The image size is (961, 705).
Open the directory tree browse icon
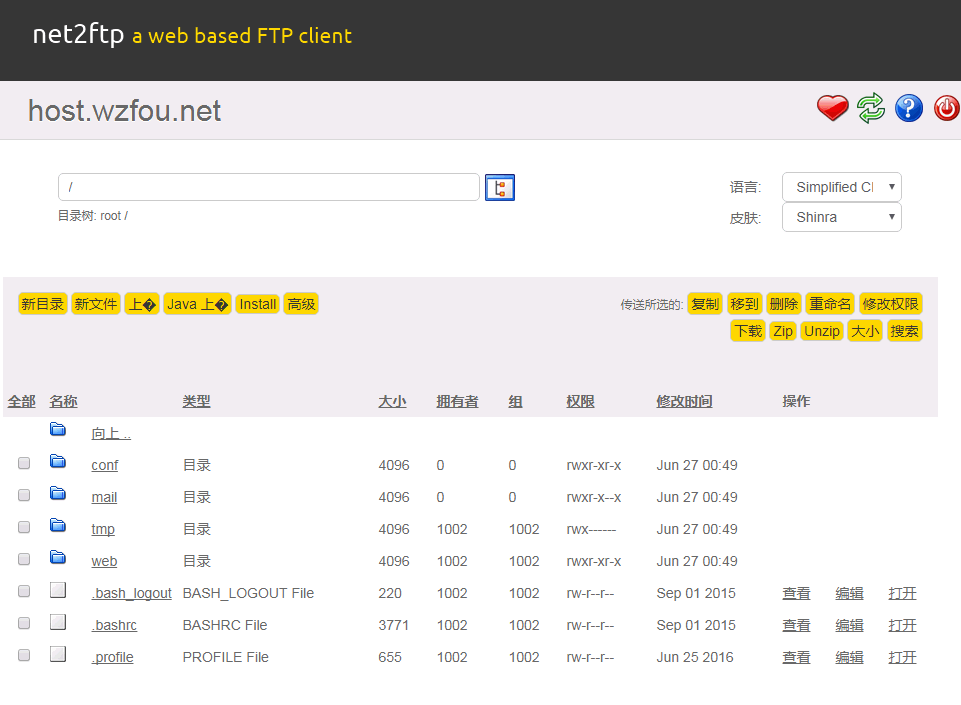500,188
